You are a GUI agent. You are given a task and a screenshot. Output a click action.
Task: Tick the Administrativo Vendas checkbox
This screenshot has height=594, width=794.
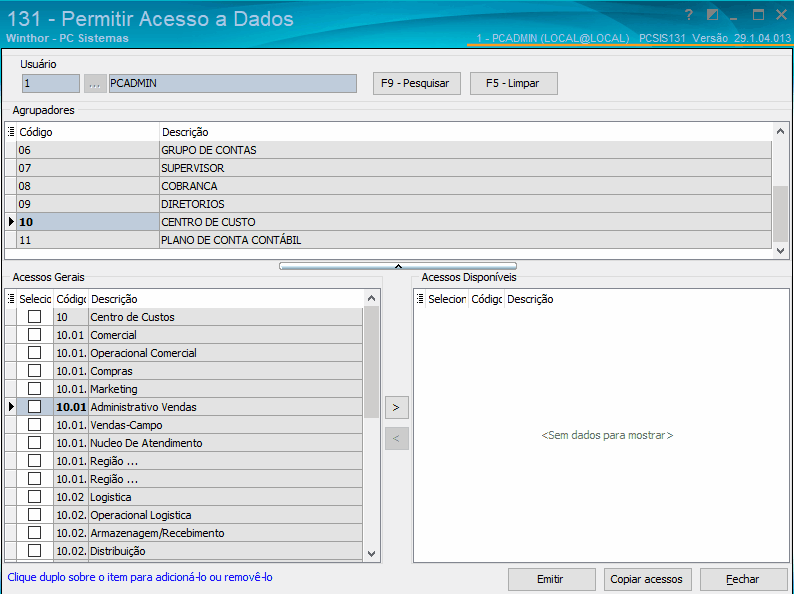[x=34, y=407]
